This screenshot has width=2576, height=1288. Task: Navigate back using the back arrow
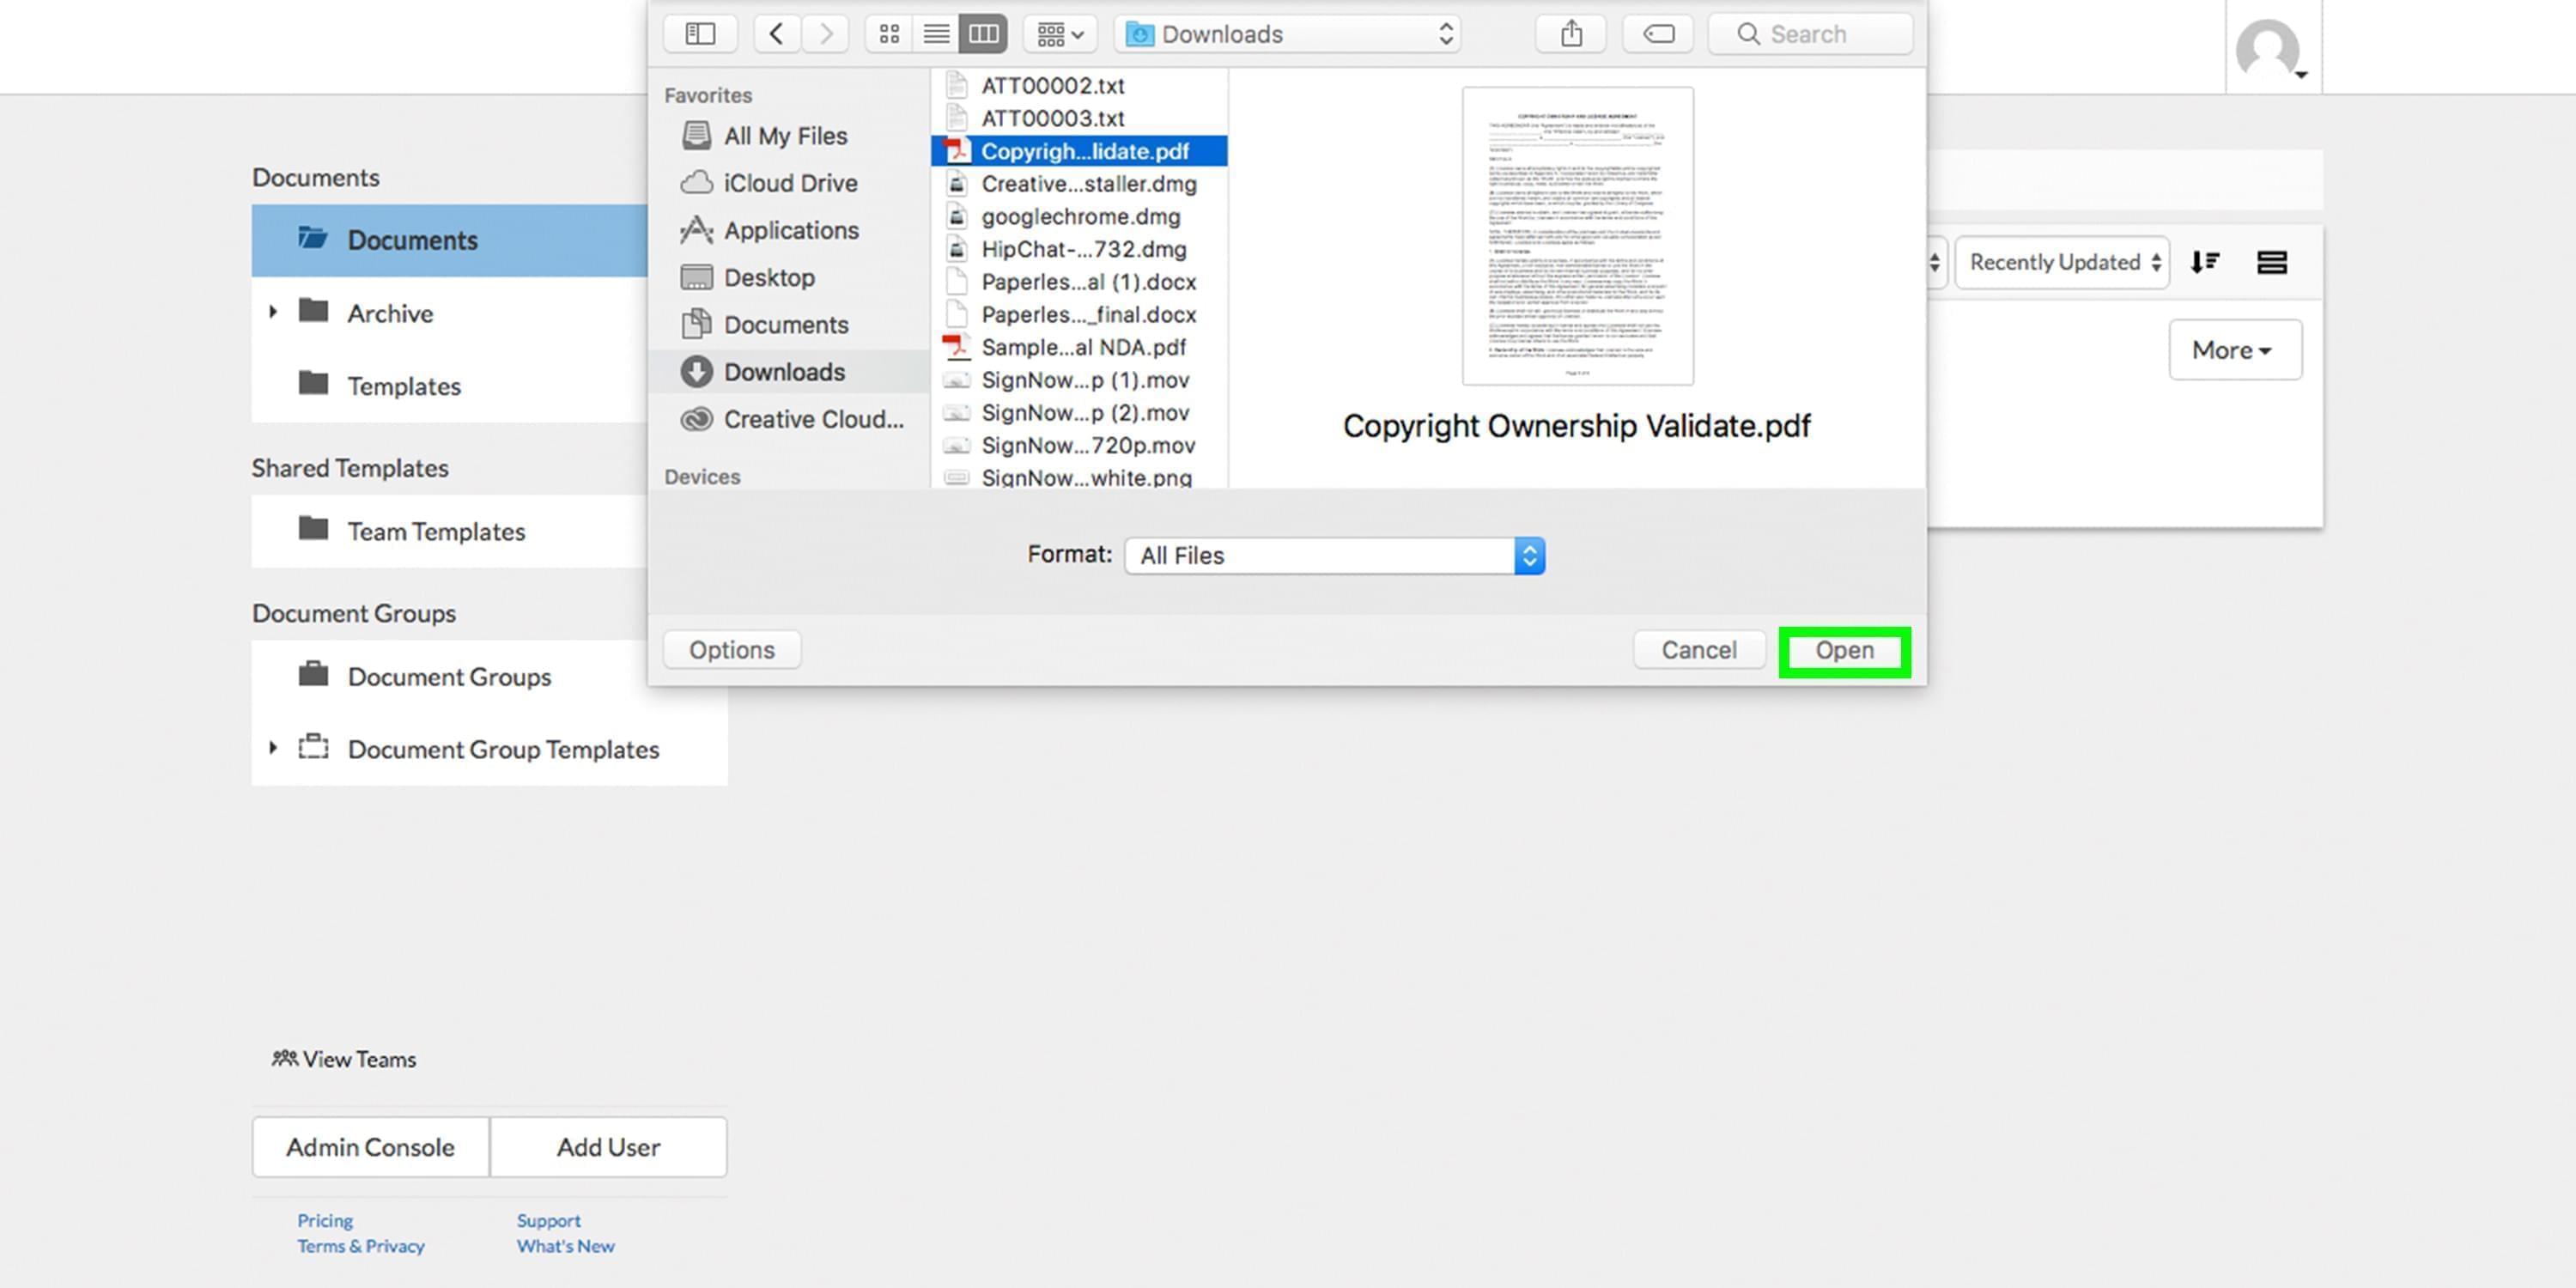click(776, 33)
